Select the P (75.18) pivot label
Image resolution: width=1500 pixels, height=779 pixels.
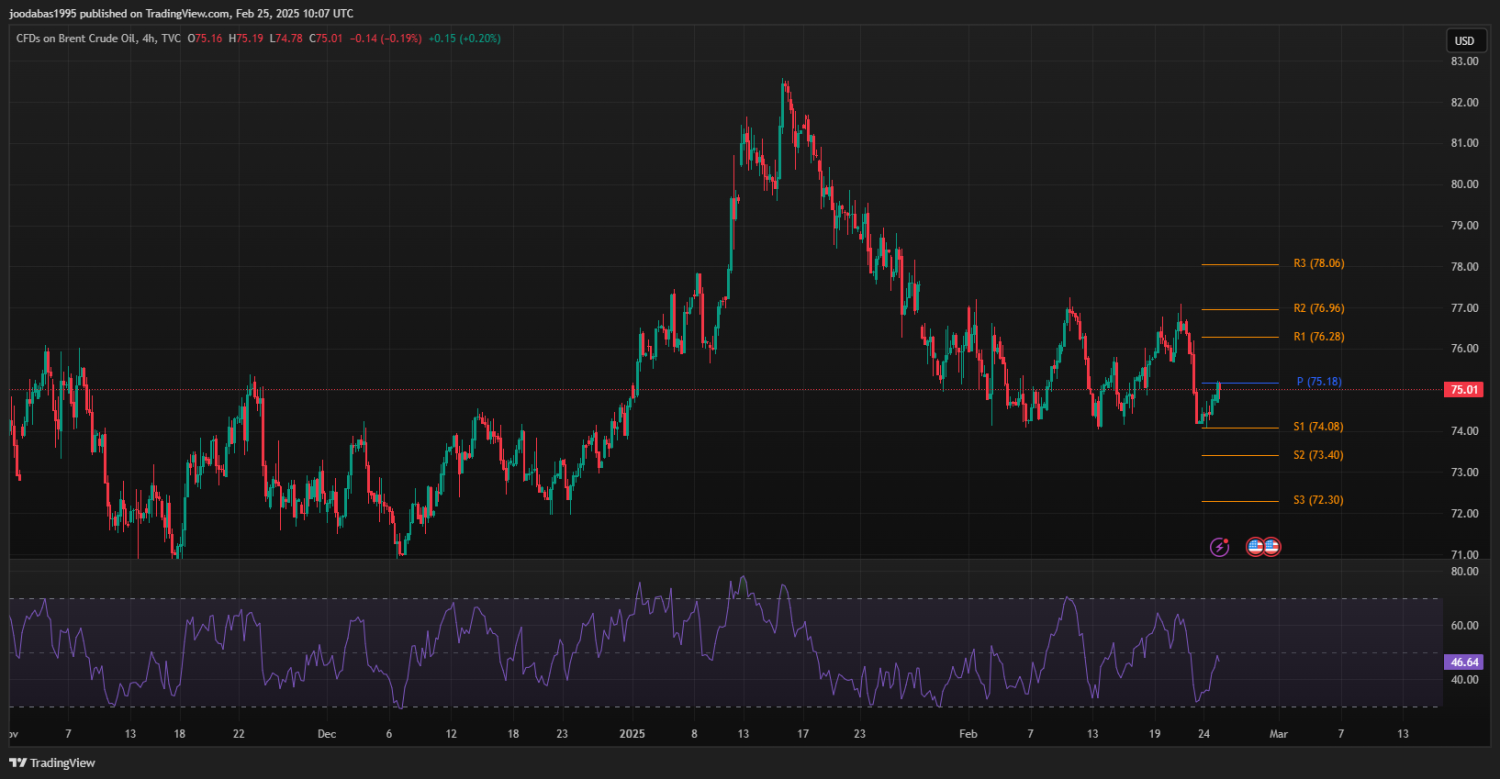(x=1319, y=382)
